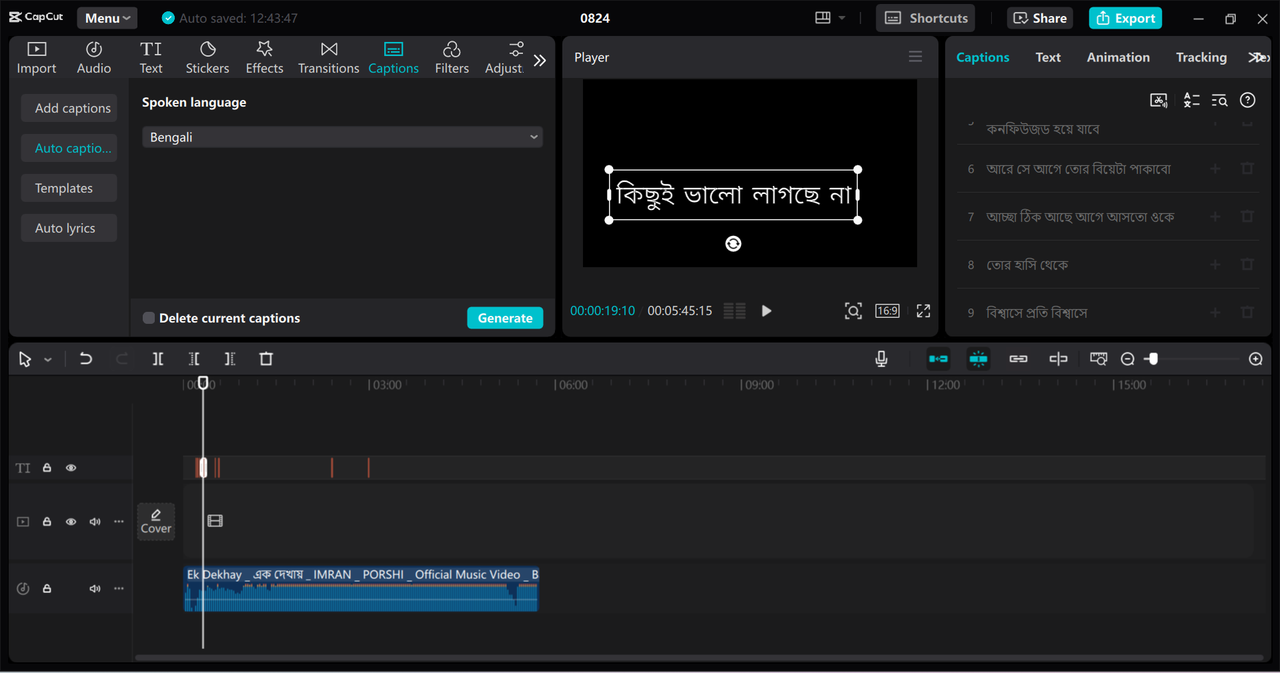The height and width of the screenshot is (673, 1280).
Task: Start voiceover recording with microphone icon
Action: [881, 359]
